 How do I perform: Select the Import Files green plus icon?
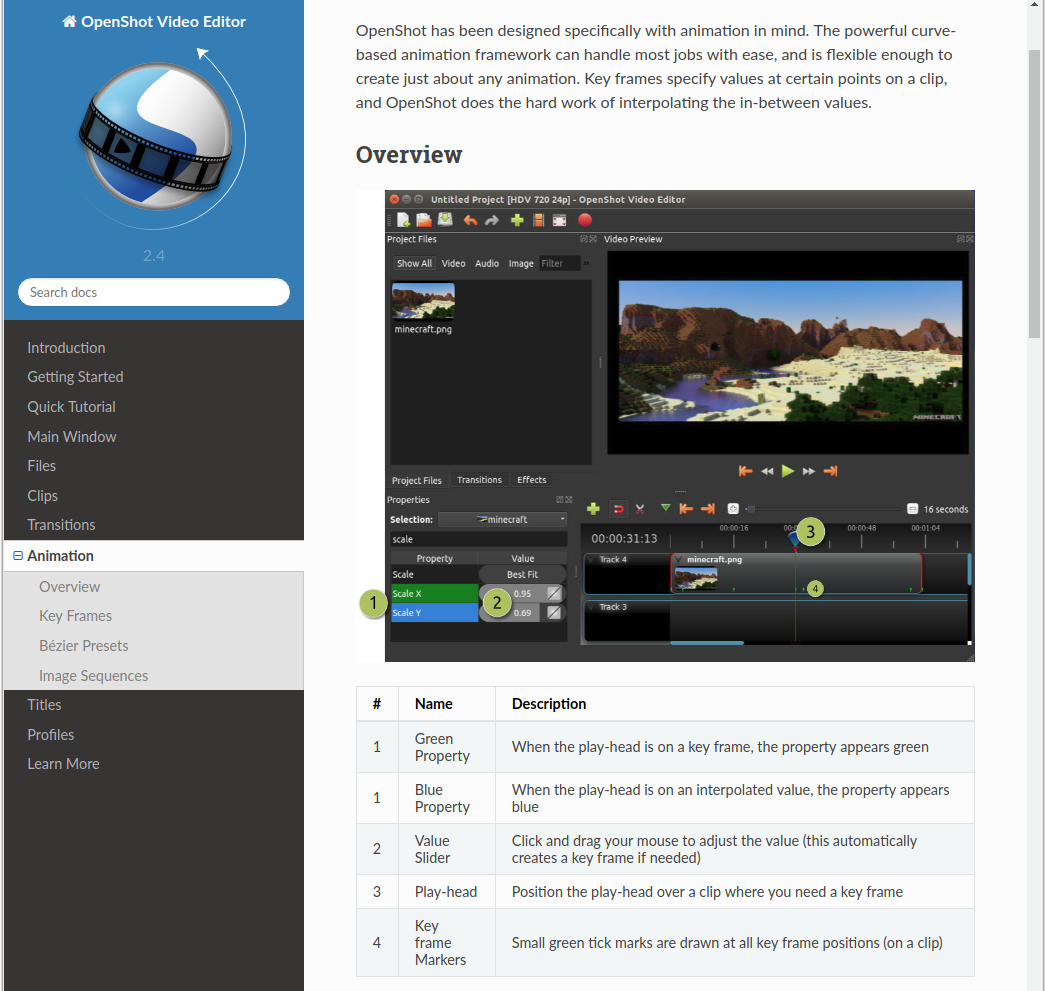point(517,218)
